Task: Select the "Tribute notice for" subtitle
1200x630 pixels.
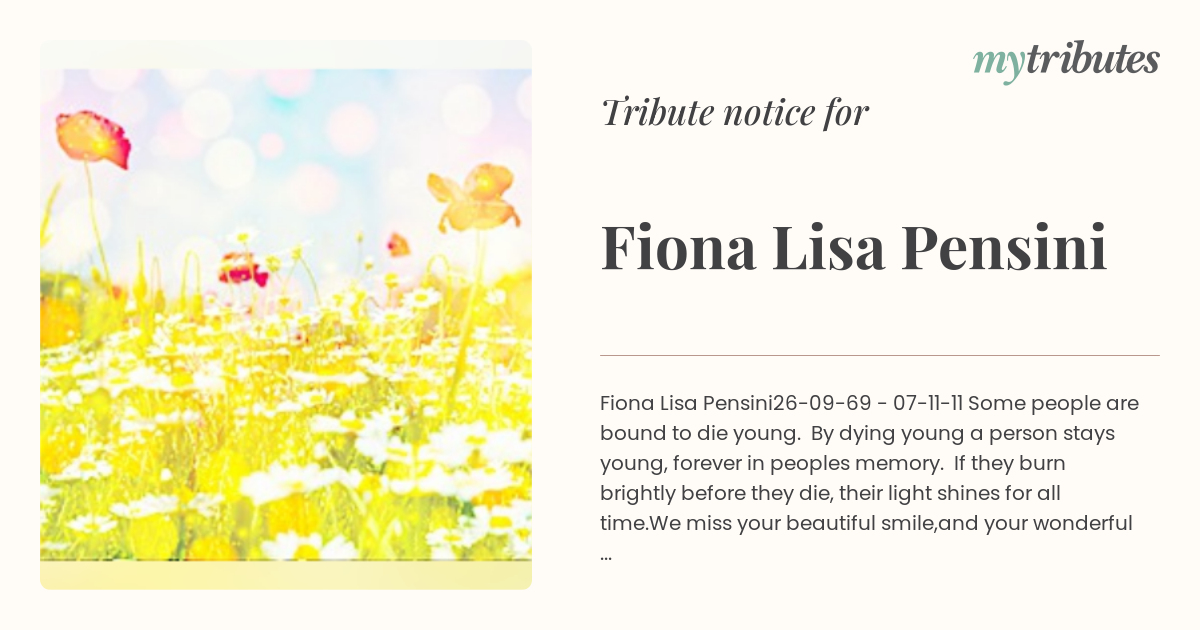Action: point(735,113)
